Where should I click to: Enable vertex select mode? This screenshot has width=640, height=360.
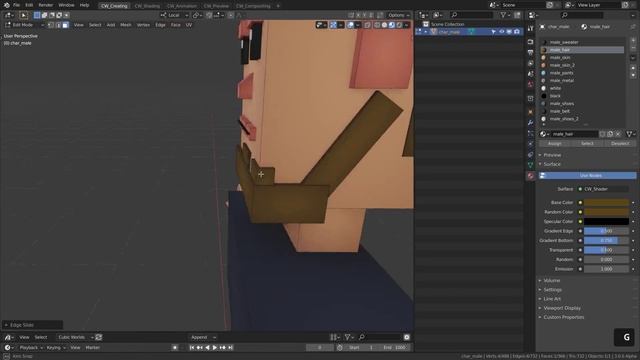point(51,25)
